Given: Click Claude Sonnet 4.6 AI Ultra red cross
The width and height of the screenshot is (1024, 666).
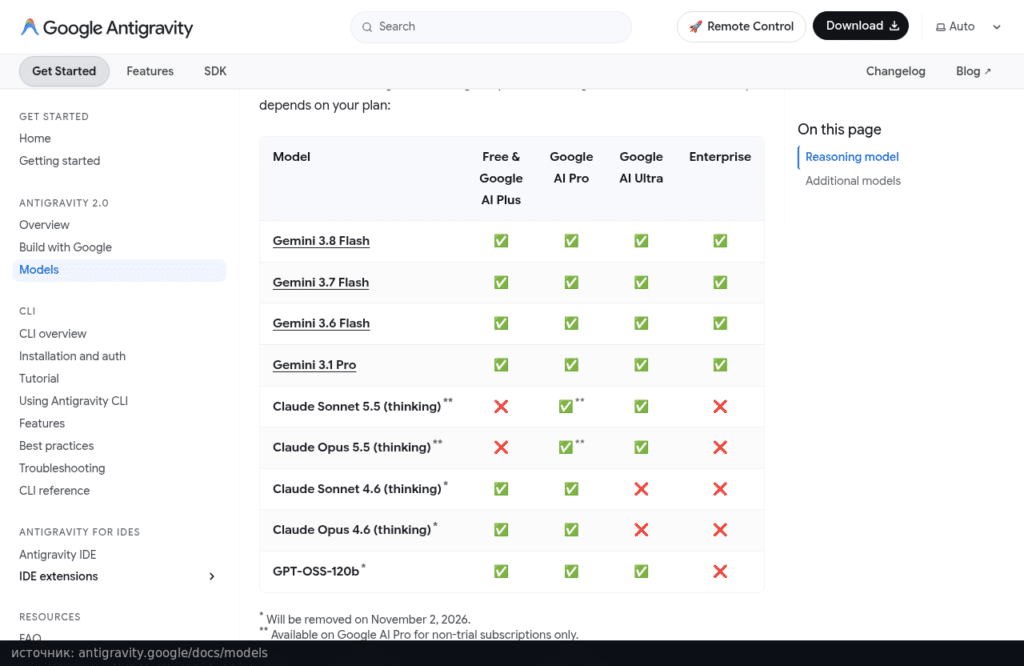Looking at the screenshot, I should click(641, 489).
